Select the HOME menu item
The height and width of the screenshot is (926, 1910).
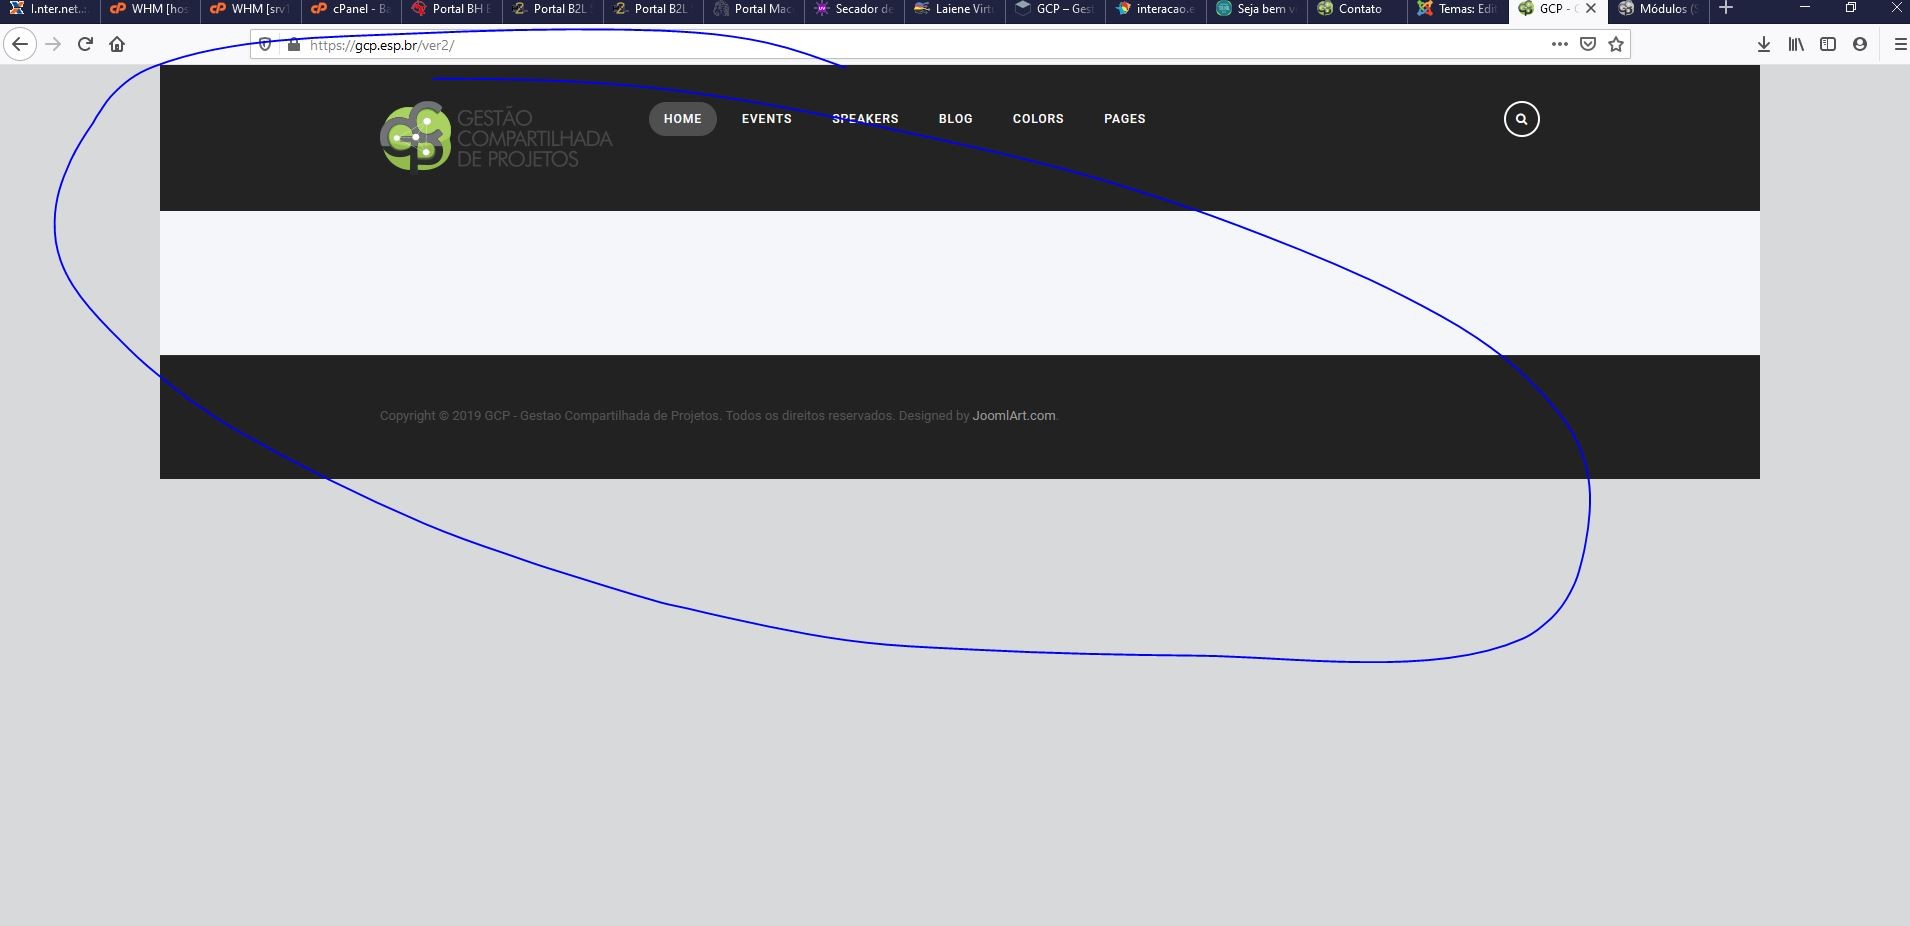tap(683, 119)
